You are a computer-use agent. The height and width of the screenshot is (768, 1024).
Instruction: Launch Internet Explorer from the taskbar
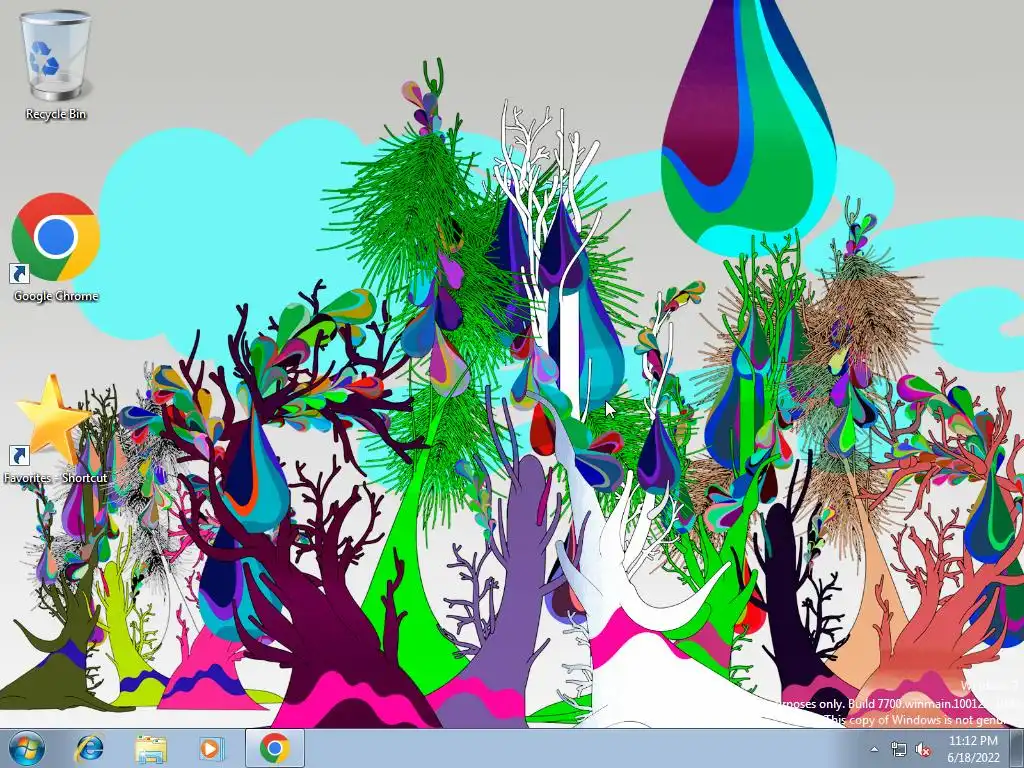pos(89,749)
